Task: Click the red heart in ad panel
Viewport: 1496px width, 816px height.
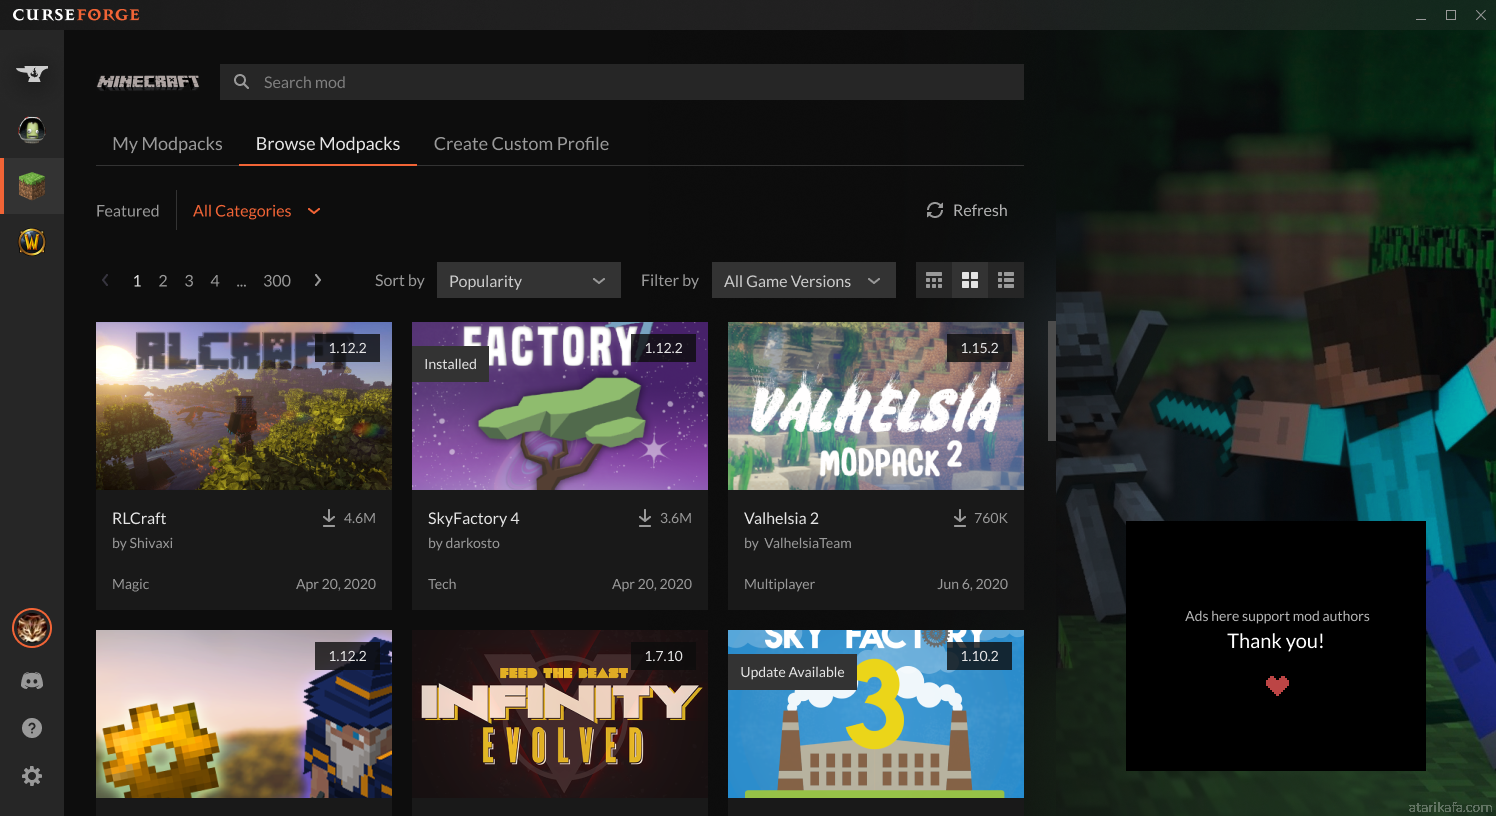Action: point(1277,685)
